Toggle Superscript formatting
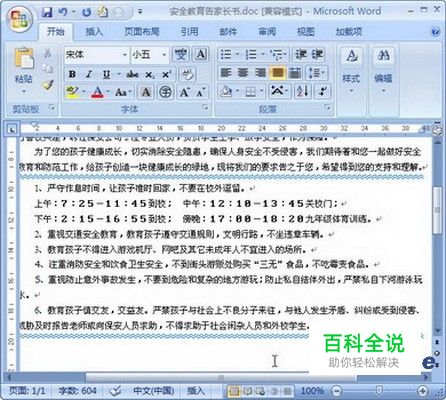The width and height of the screenshot is (446, 400). (166, 74)
